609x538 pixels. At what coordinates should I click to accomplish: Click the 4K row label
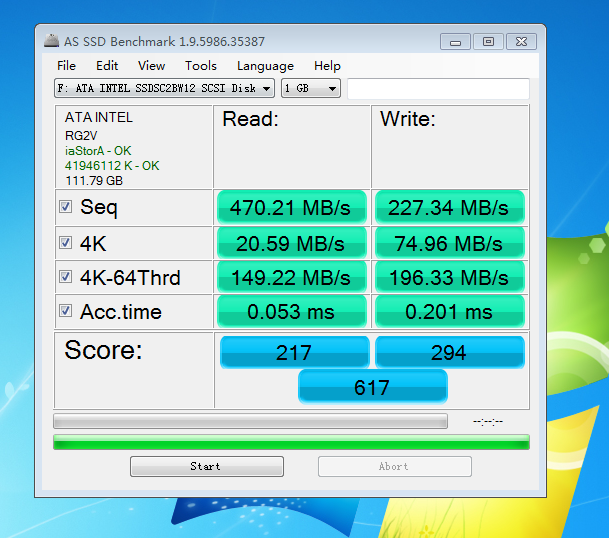93,244
